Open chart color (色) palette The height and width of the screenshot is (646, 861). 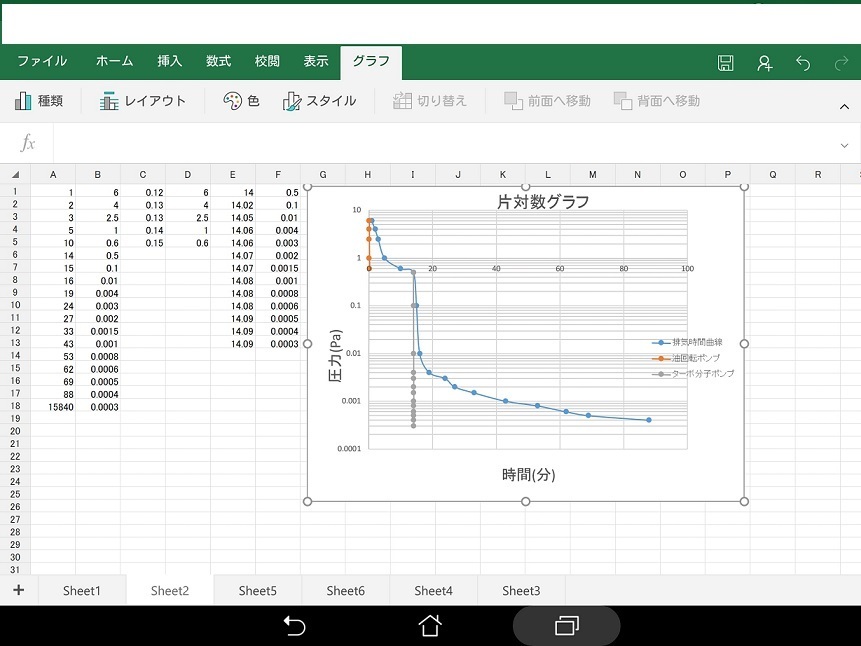(241, 101)
